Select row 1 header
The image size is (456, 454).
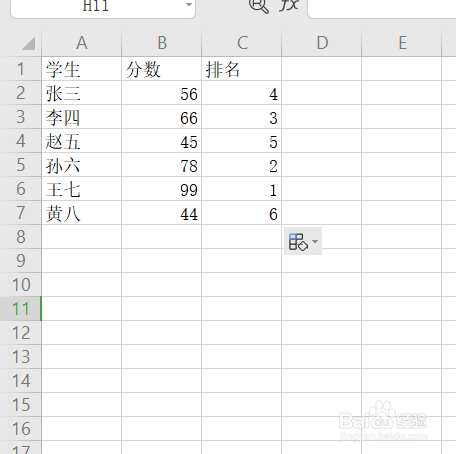tap(21, 69)
